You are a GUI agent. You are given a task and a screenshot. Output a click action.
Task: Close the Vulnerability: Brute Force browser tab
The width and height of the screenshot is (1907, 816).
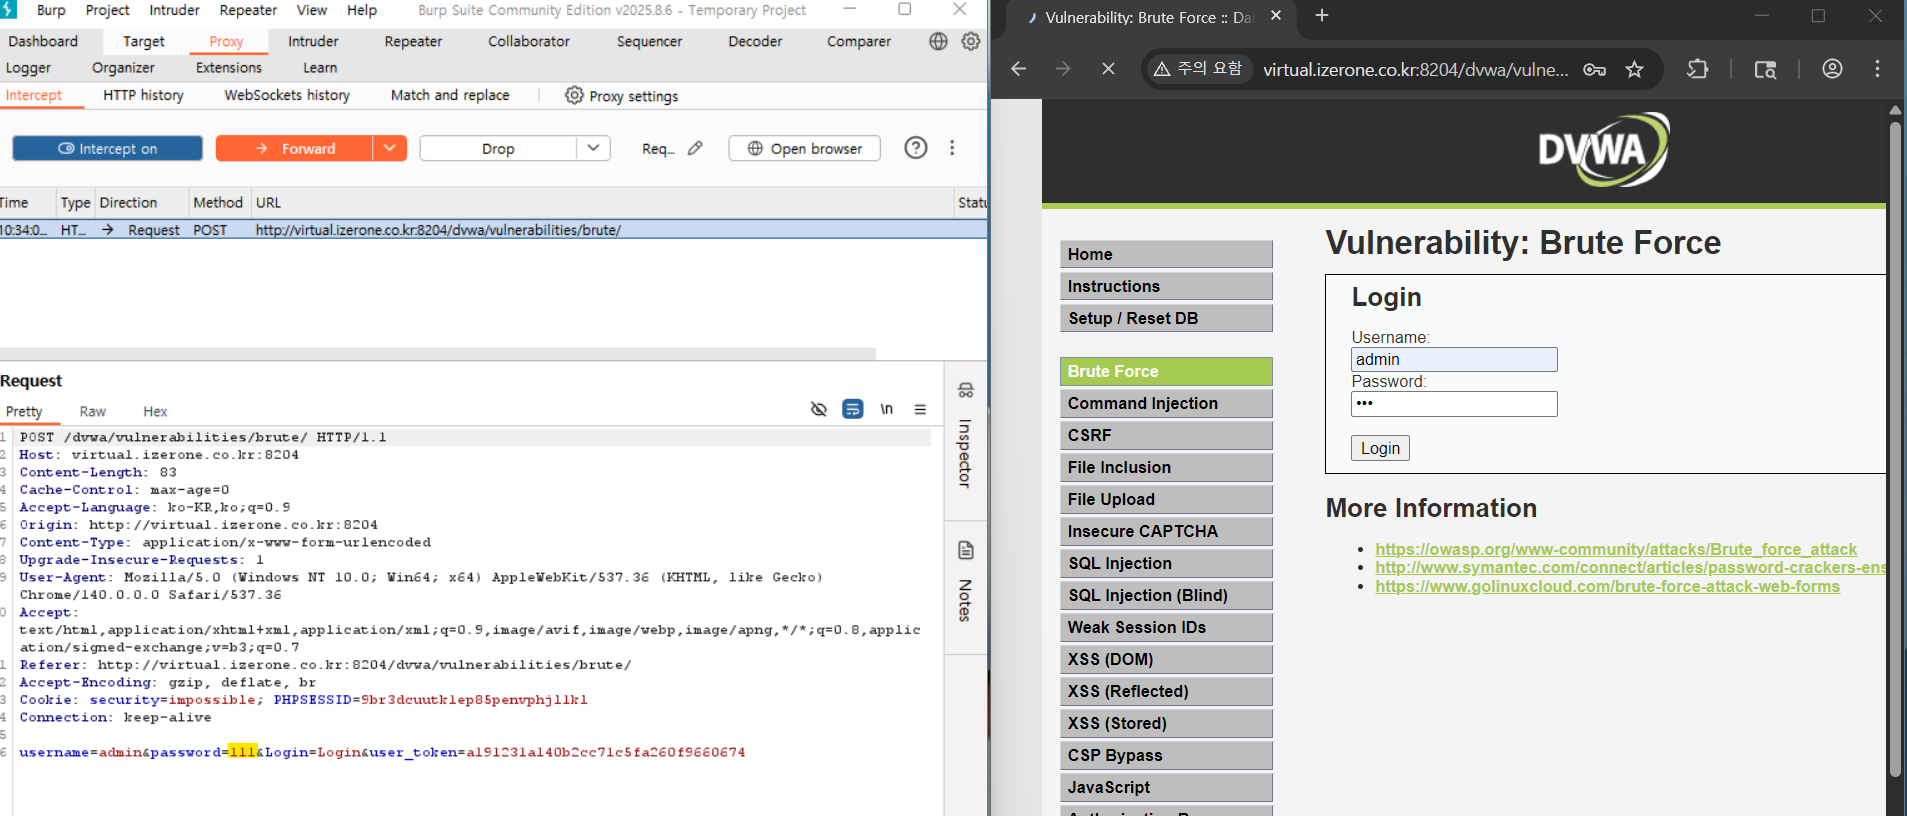coord(1276,16)
